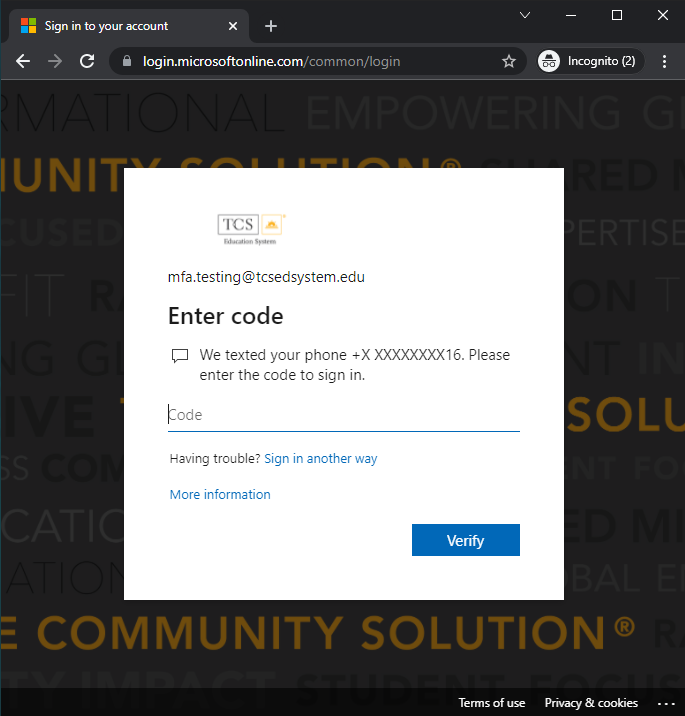Image resolution: width=685 pixels, height=716 pixels.
Task: Click the footer ellipsis for more options
Action: point(666,703)
